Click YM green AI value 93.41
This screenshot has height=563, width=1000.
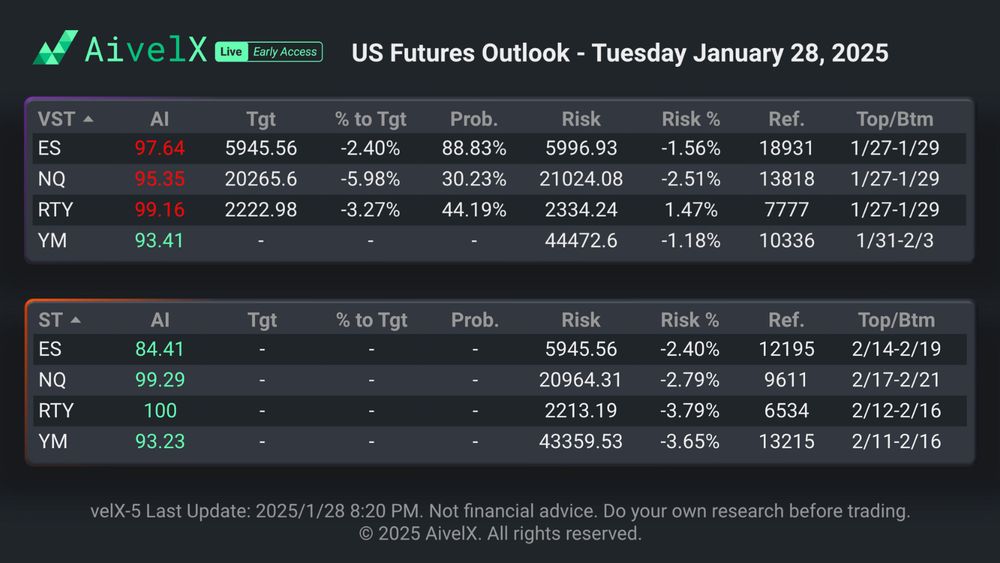tap(159, 240)
